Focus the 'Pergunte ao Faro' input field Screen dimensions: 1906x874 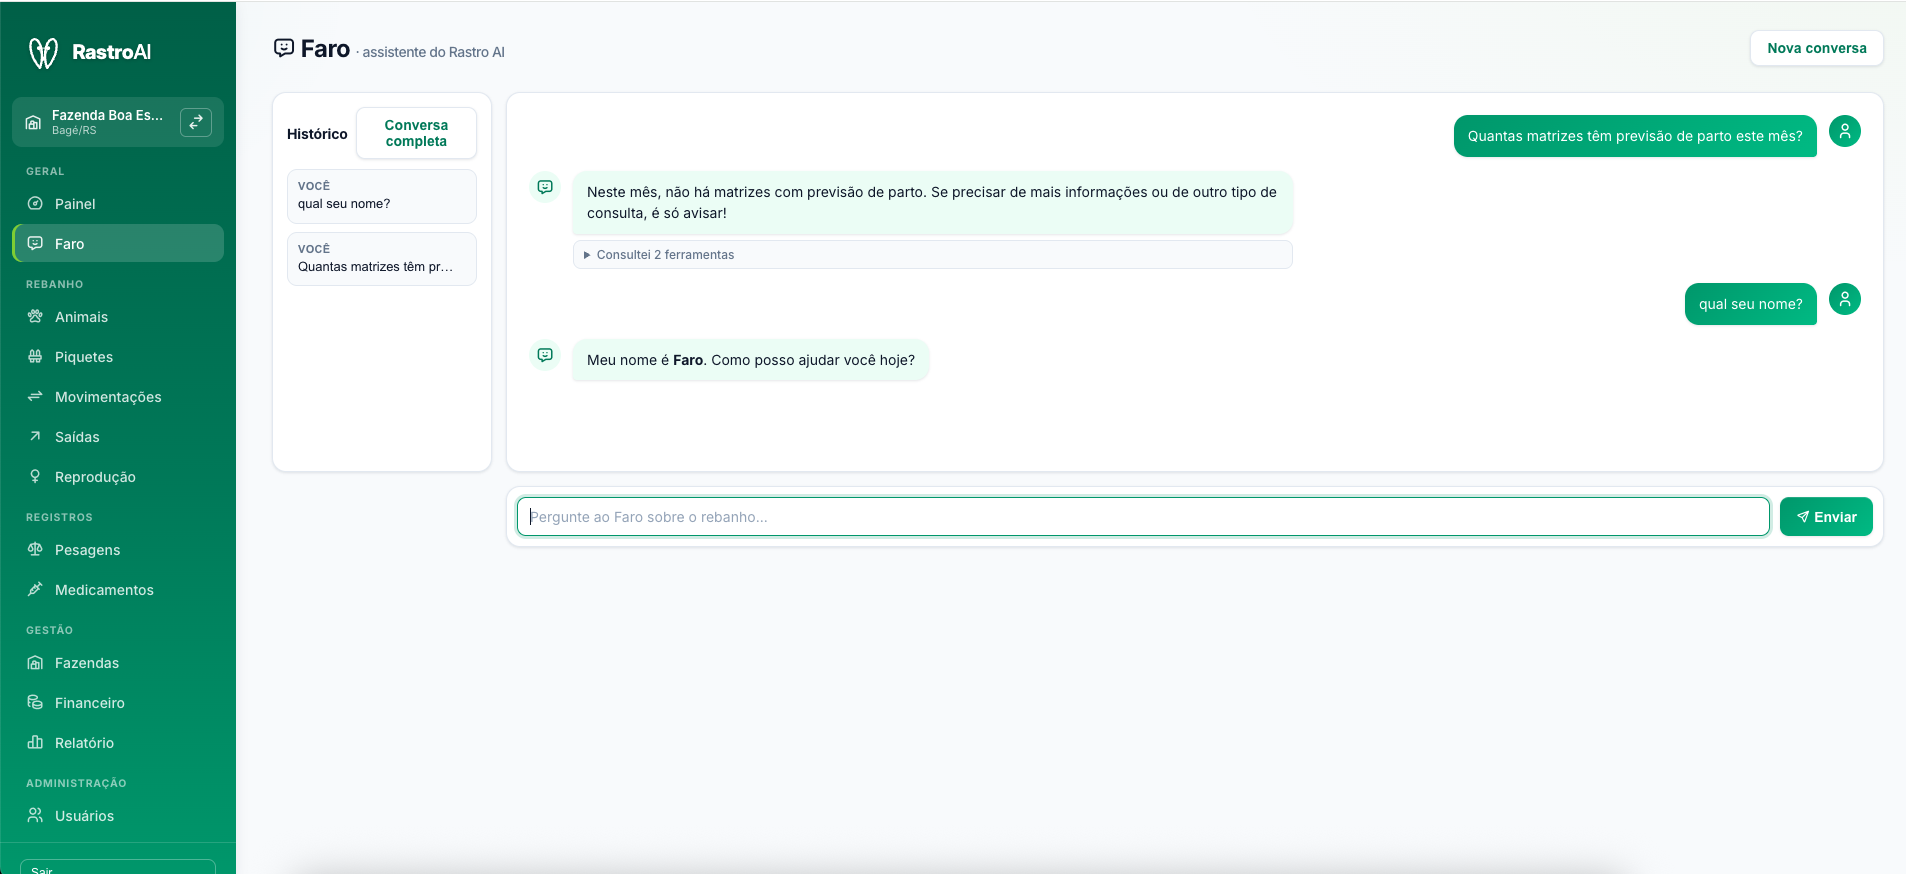tap(1143, 517)
